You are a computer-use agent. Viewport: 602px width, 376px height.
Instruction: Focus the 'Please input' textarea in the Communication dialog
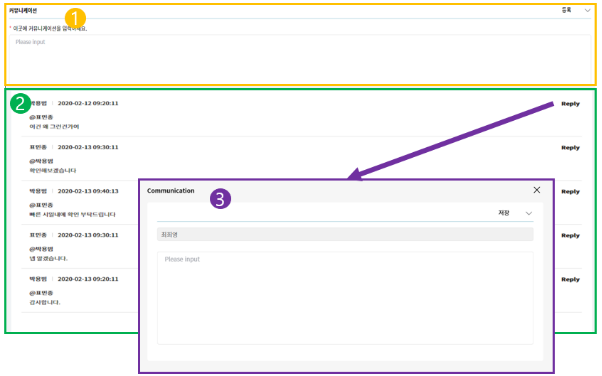(345, 298)
